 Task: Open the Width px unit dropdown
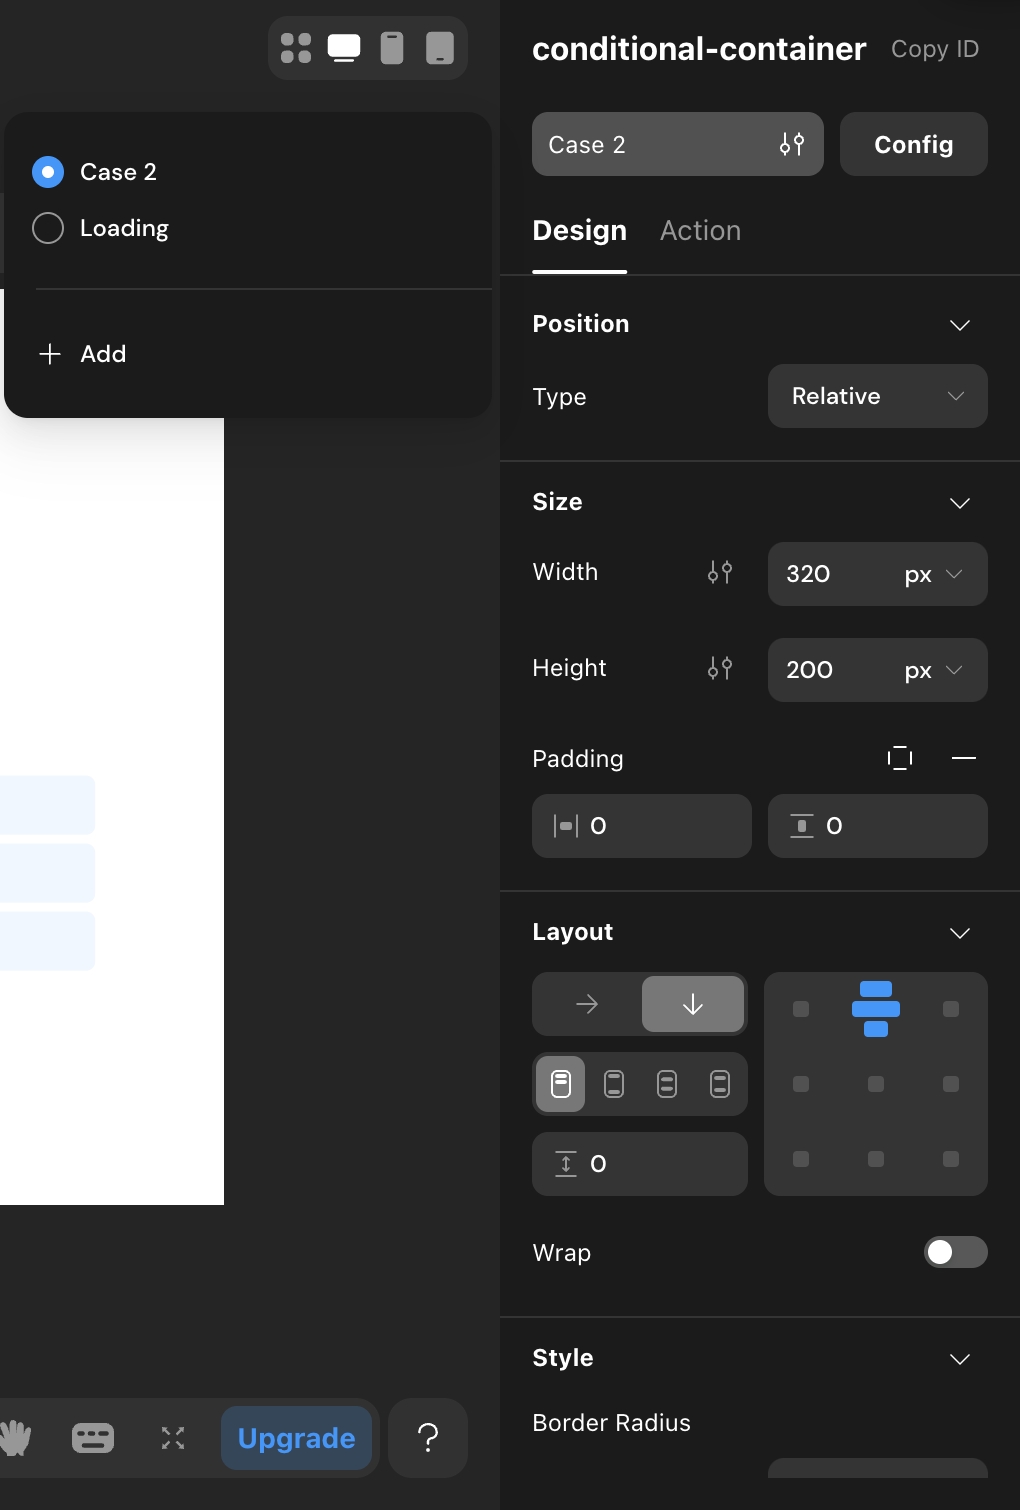933,574
